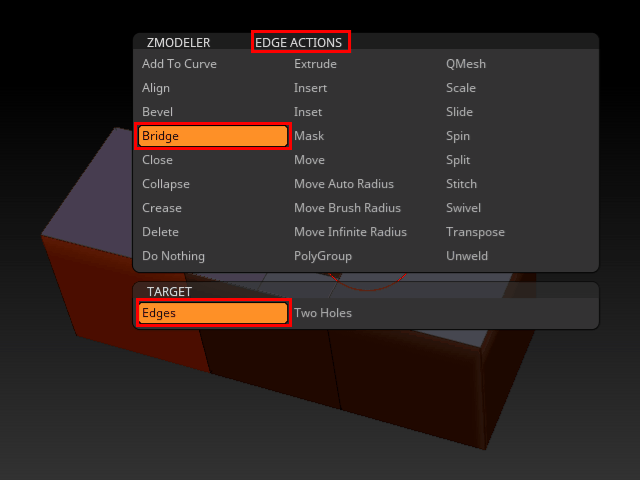The height and width of the screenshot is (480, 640).
Task: Choose the Crease action
Action: pyautogui.click(x=162, y=208)
